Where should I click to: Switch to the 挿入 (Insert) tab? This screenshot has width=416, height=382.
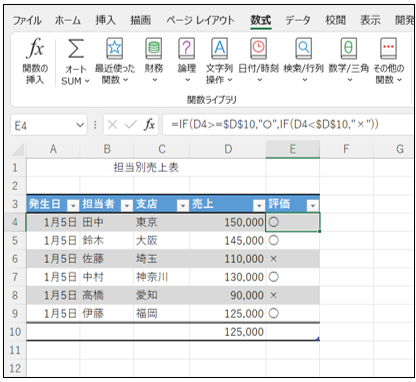click(106, 21)
